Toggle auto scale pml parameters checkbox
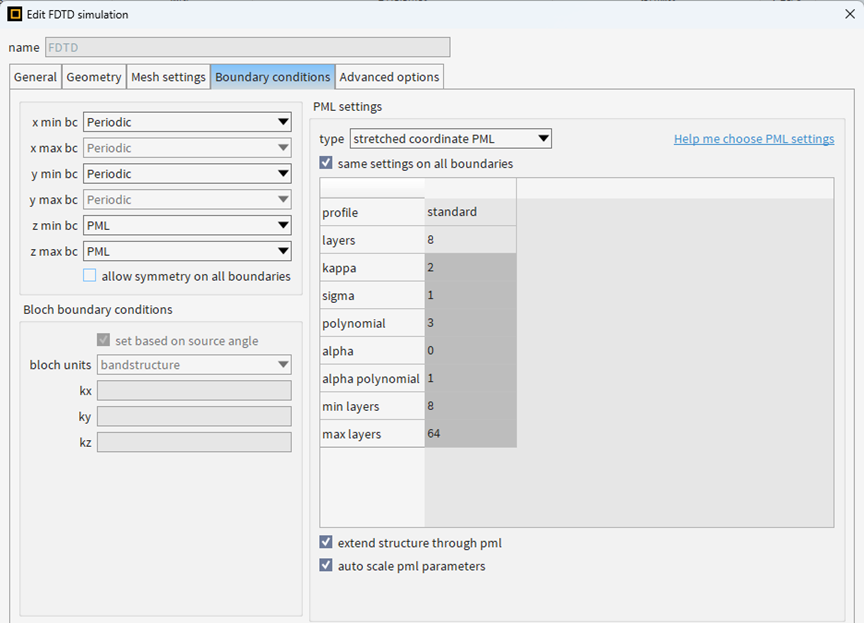 click(326, 566)
